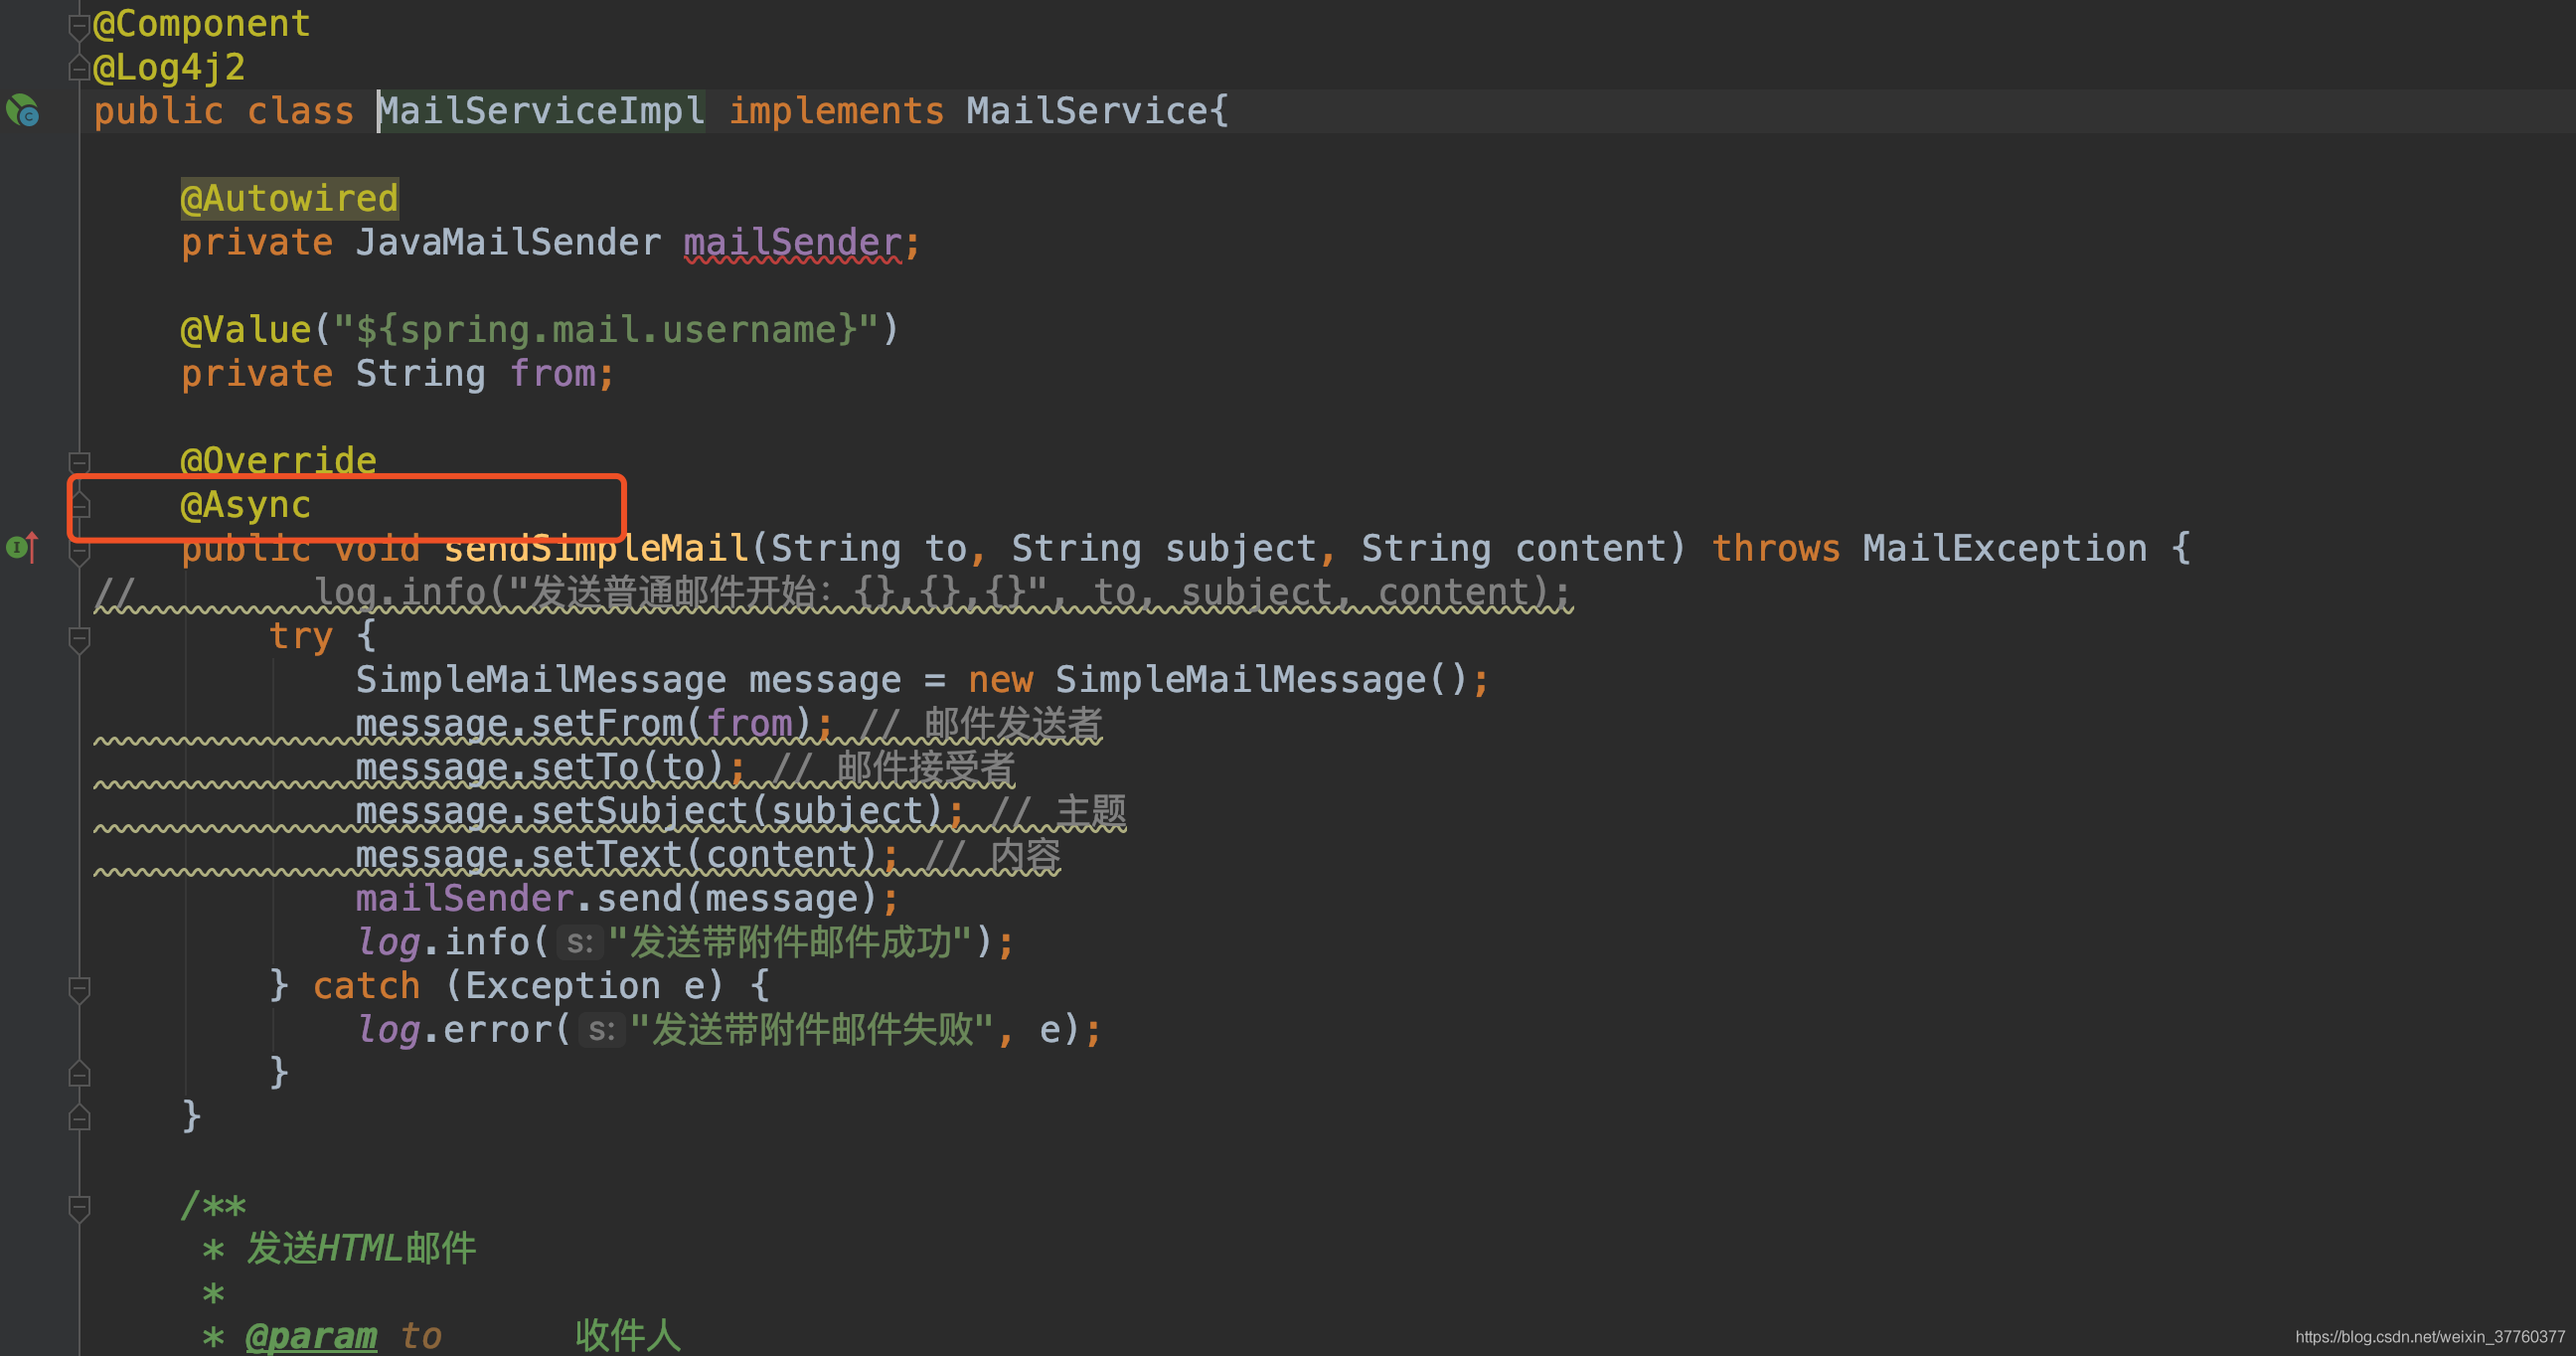
Task: Place cursor on the MailServiceImpl class name
Action: click(541, 110)
